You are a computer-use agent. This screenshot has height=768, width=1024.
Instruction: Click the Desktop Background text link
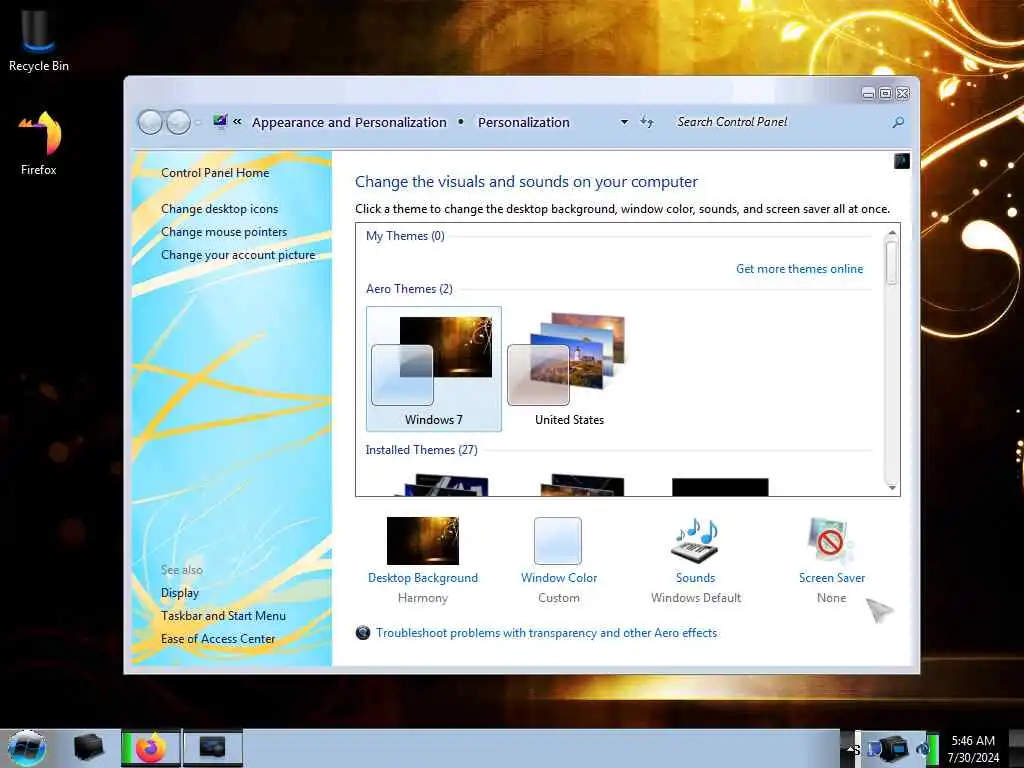pyautogui.click(x=423, y=578)
